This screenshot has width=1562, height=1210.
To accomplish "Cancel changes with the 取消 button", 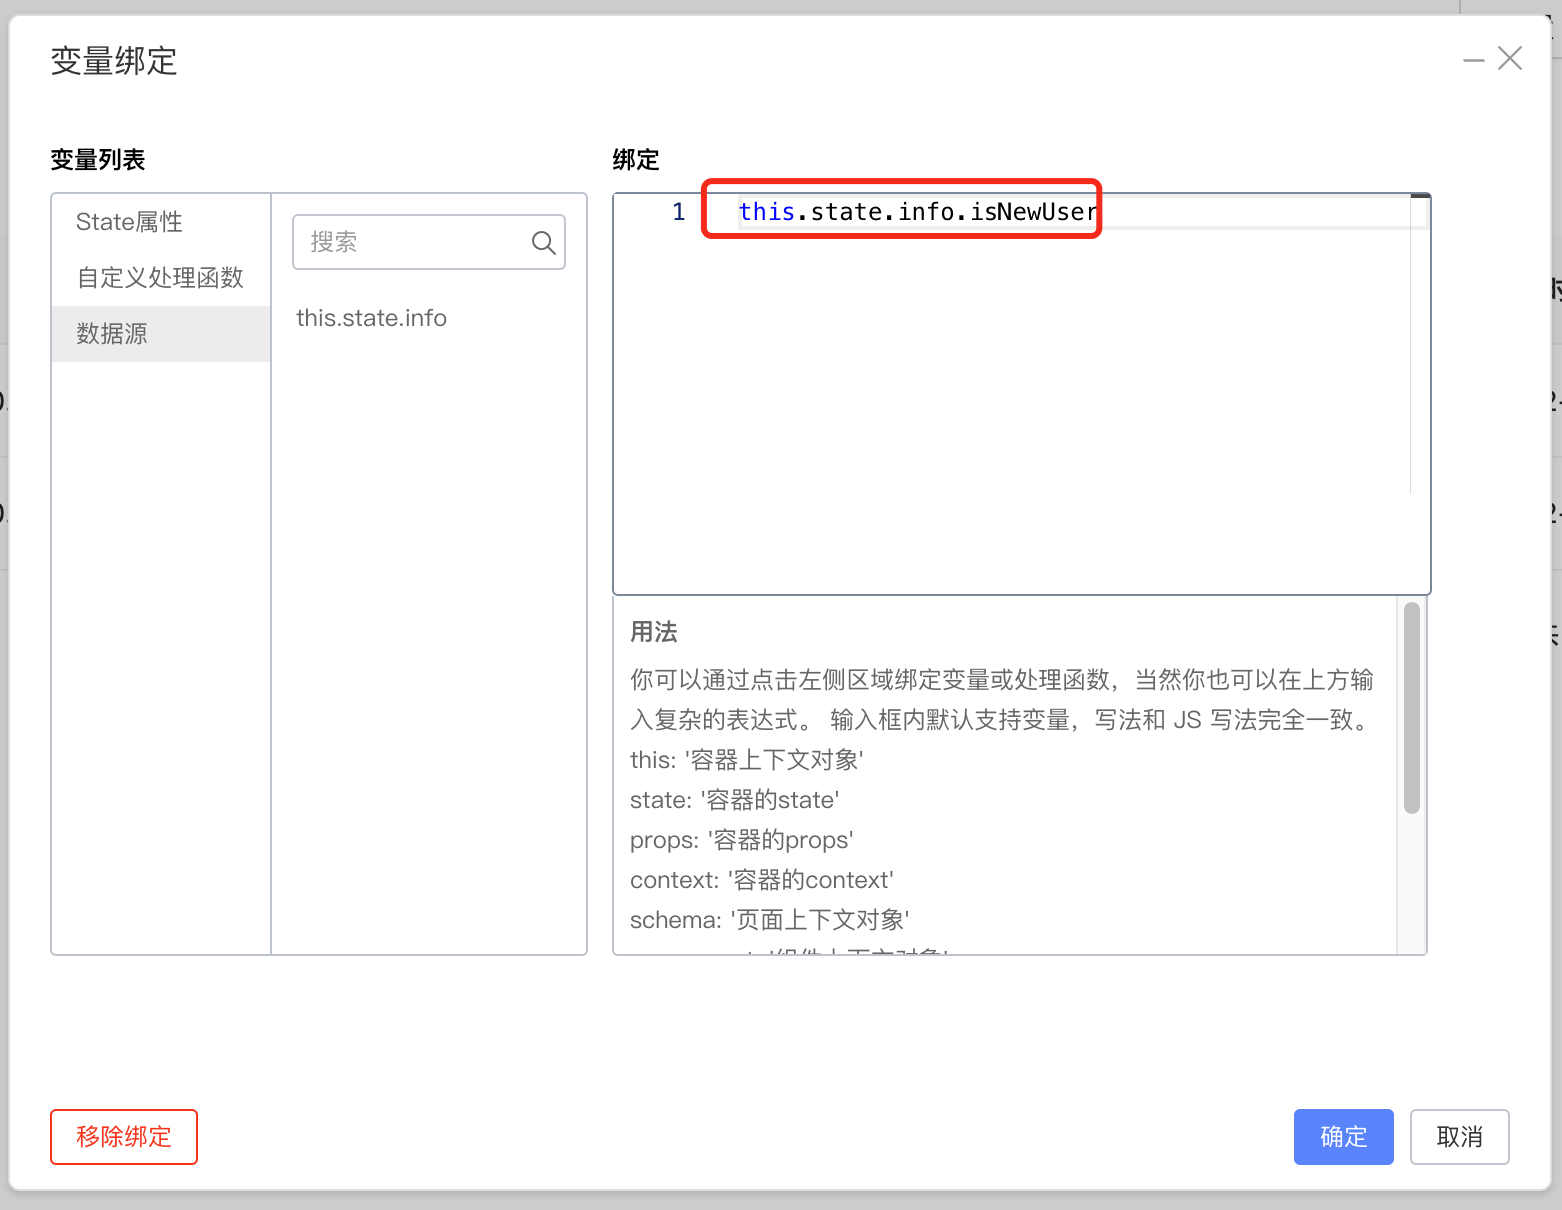I will point(1459,1137).
